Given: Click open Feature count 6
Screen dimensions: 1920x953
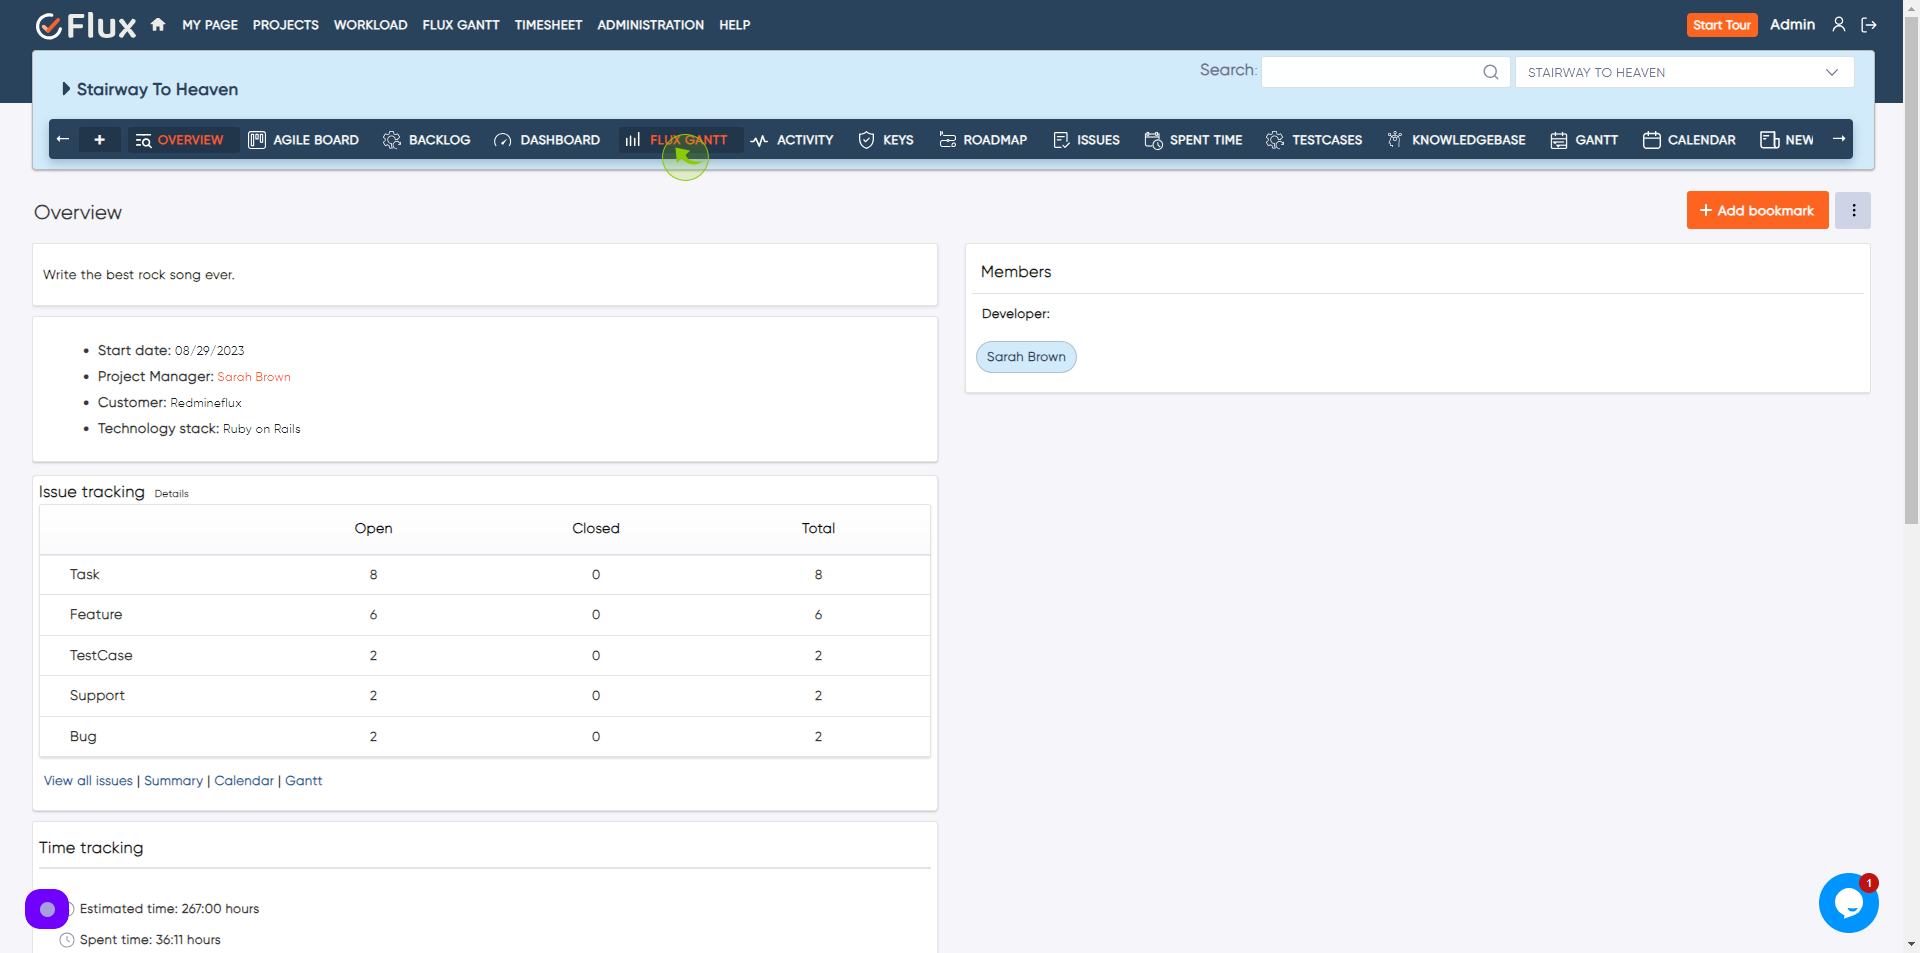Looking at the screenshot, I should pos(373,615).
